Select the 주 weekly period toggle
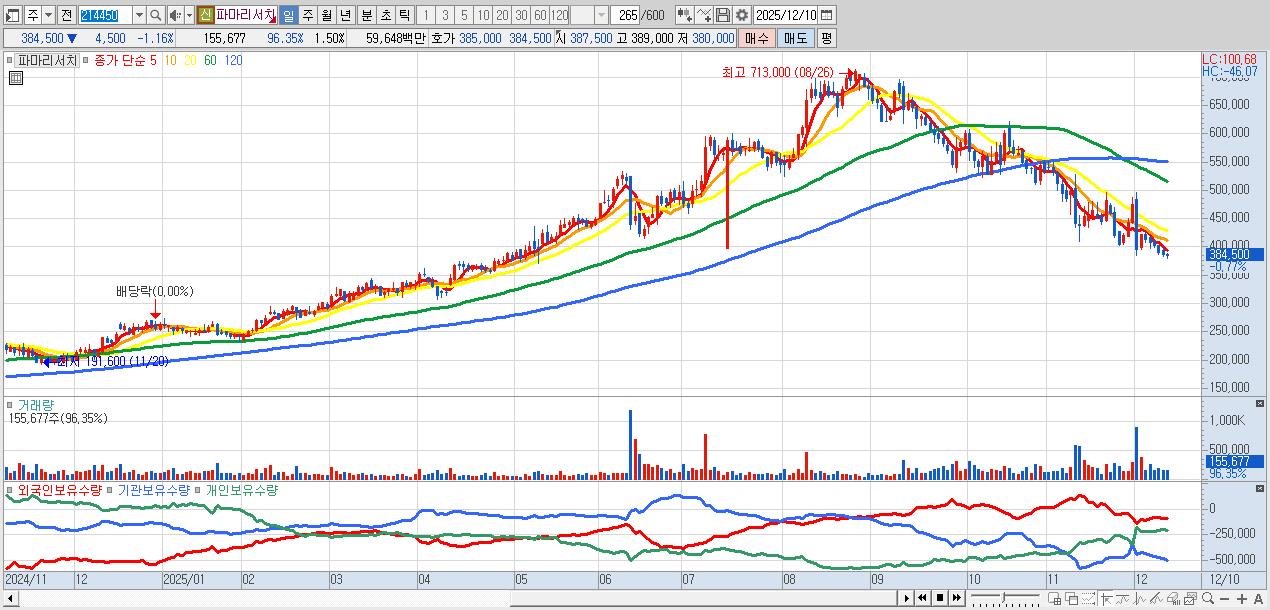Viewport: 1270px width, 610px height. (306, 16)
